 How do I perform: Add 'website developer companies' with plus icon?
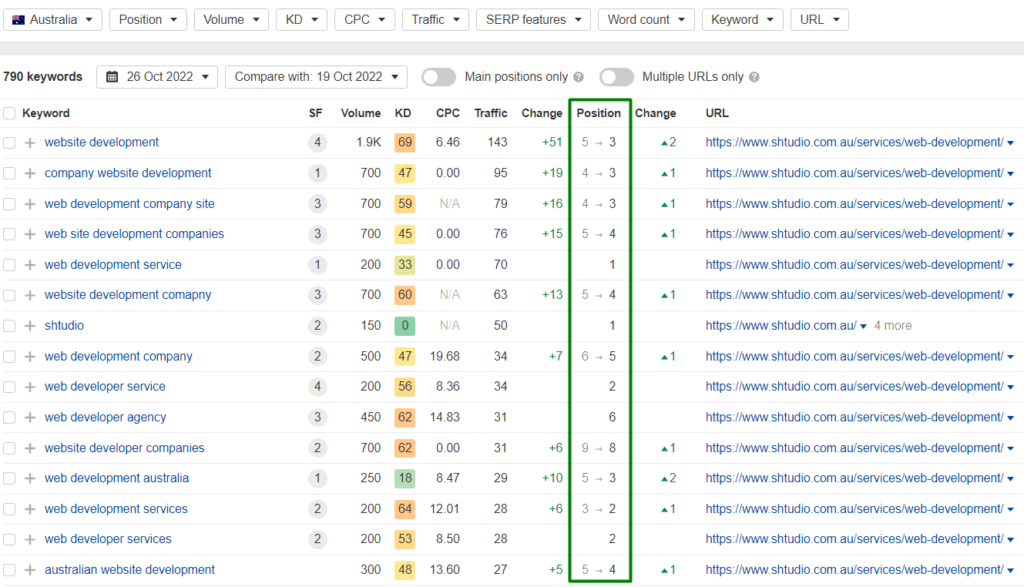pyautogui.click(x=29, y=448)
